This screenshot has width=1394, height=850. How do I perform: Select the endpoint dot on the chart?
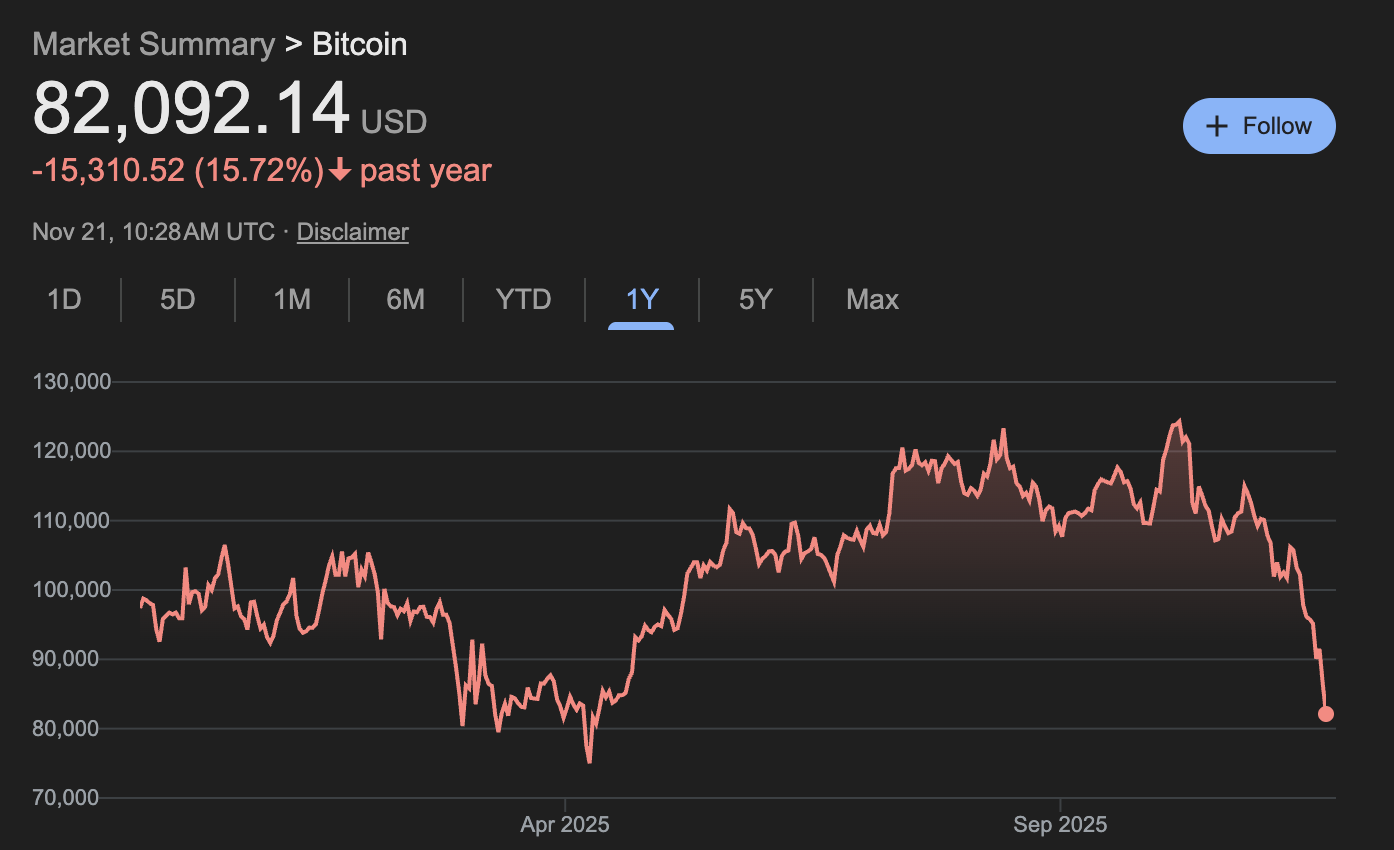click(x=1325, y=713)
